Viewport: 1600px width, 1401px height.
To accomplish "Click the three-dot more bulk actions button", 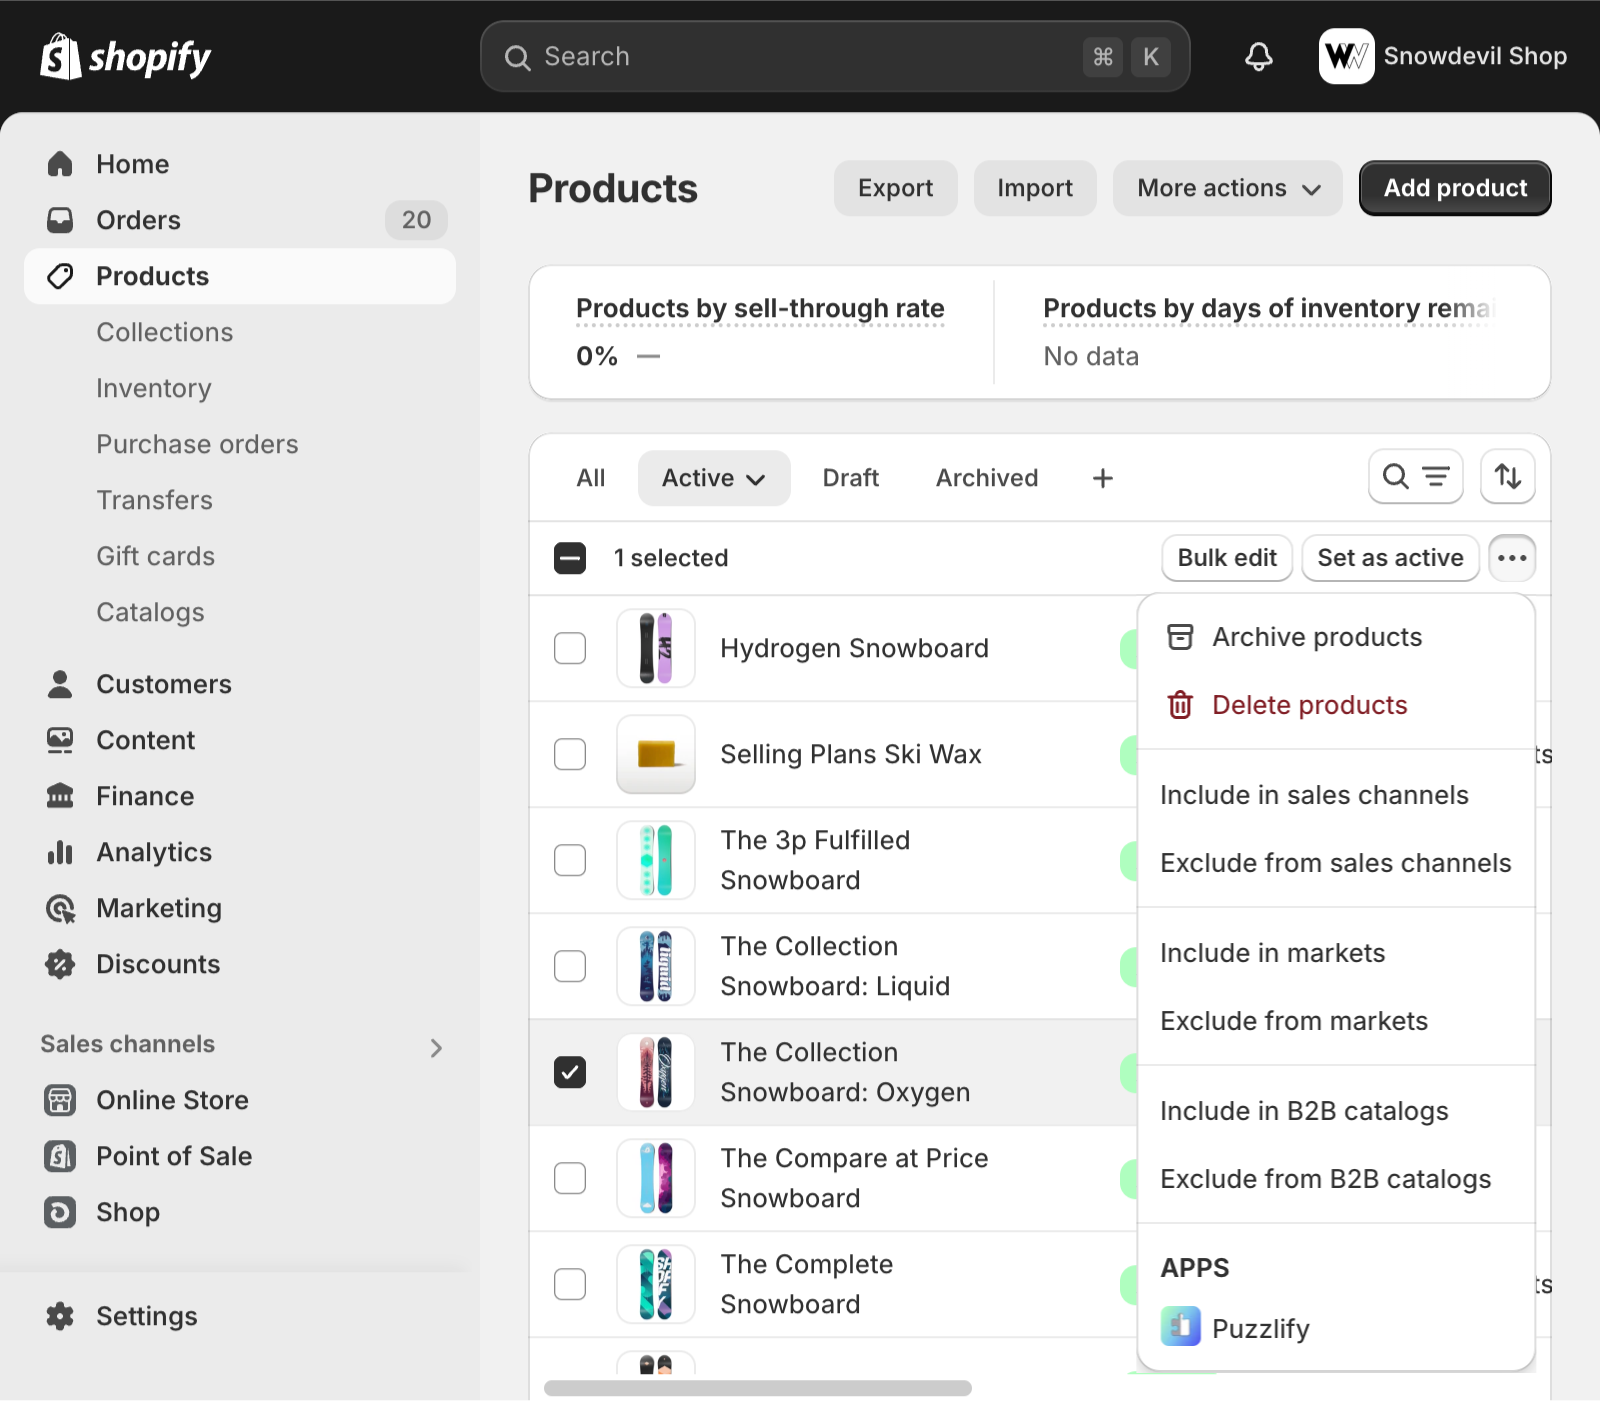I will (1512, 558).
